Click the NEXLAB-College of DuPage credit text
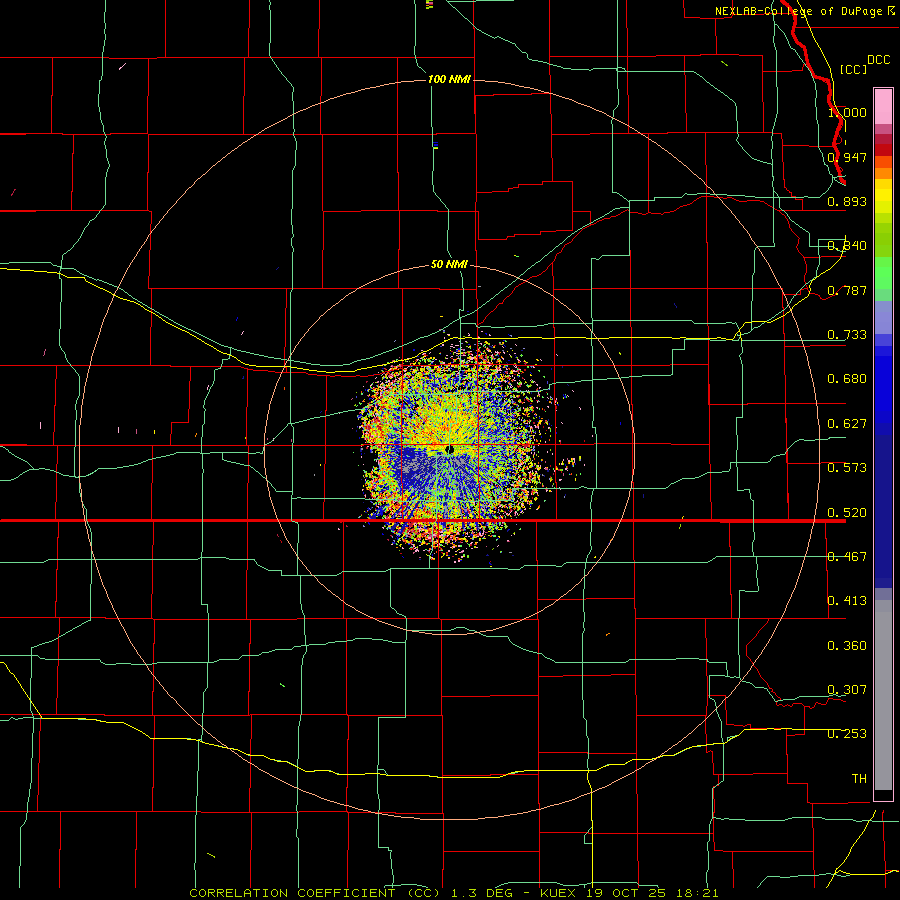 tap(798, 11)
